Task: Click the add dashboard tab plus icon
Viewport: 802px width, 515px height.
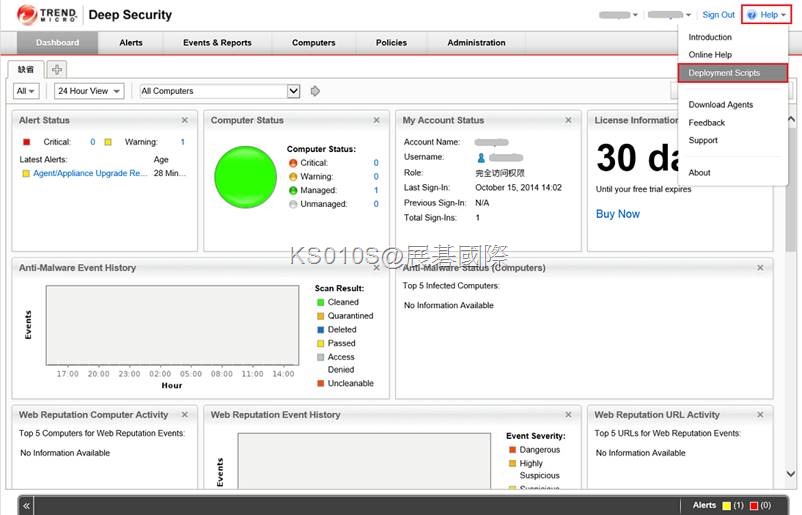Action: (x=57, y=69)
